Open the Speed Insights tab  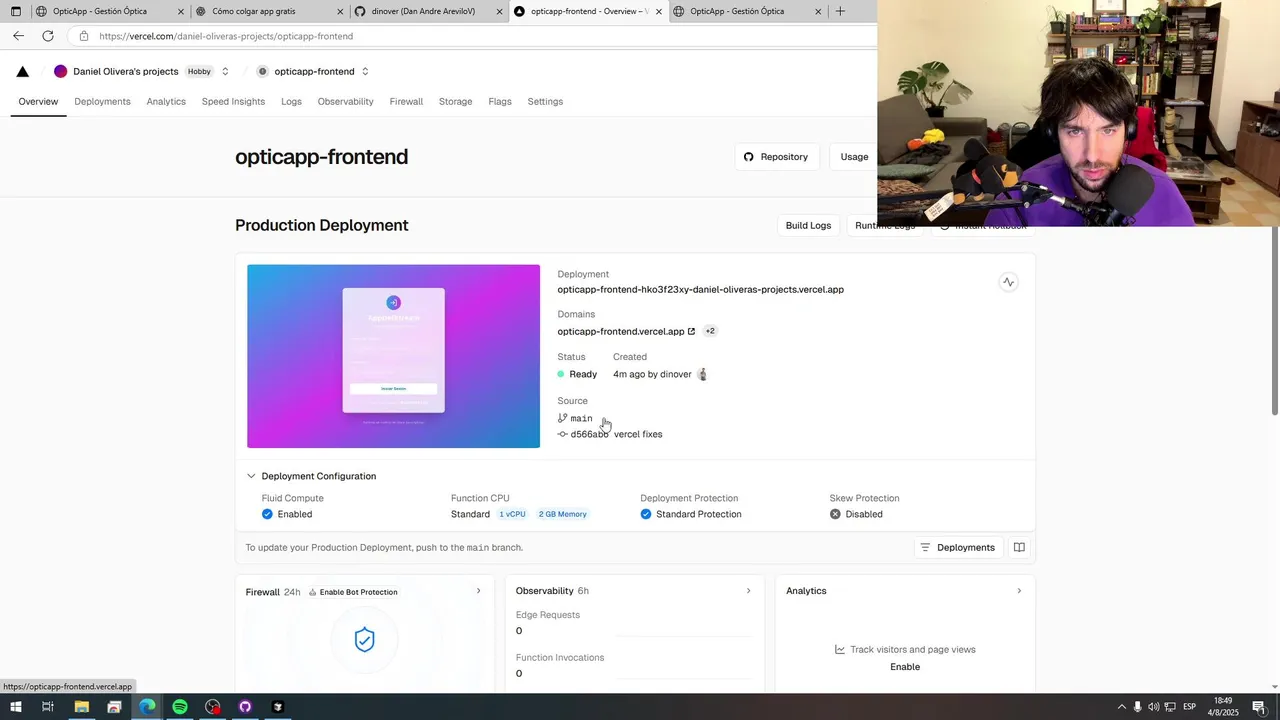tap(233, 101)
